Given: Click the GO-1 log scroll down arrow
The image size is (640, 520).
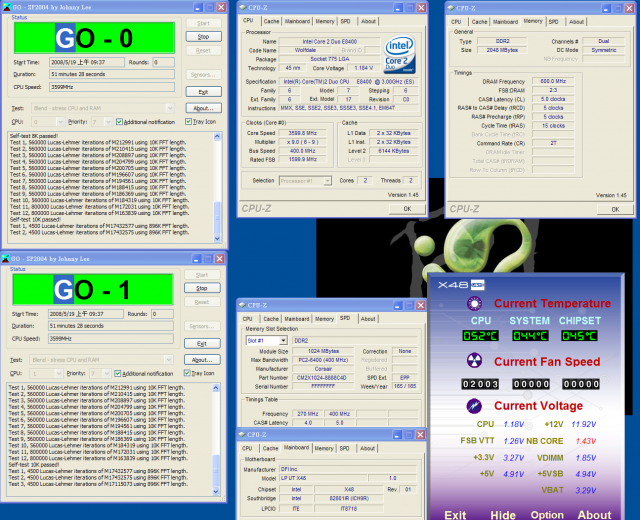Looking at the screenshot, I should pyautogui.click(x=216, y=492).
